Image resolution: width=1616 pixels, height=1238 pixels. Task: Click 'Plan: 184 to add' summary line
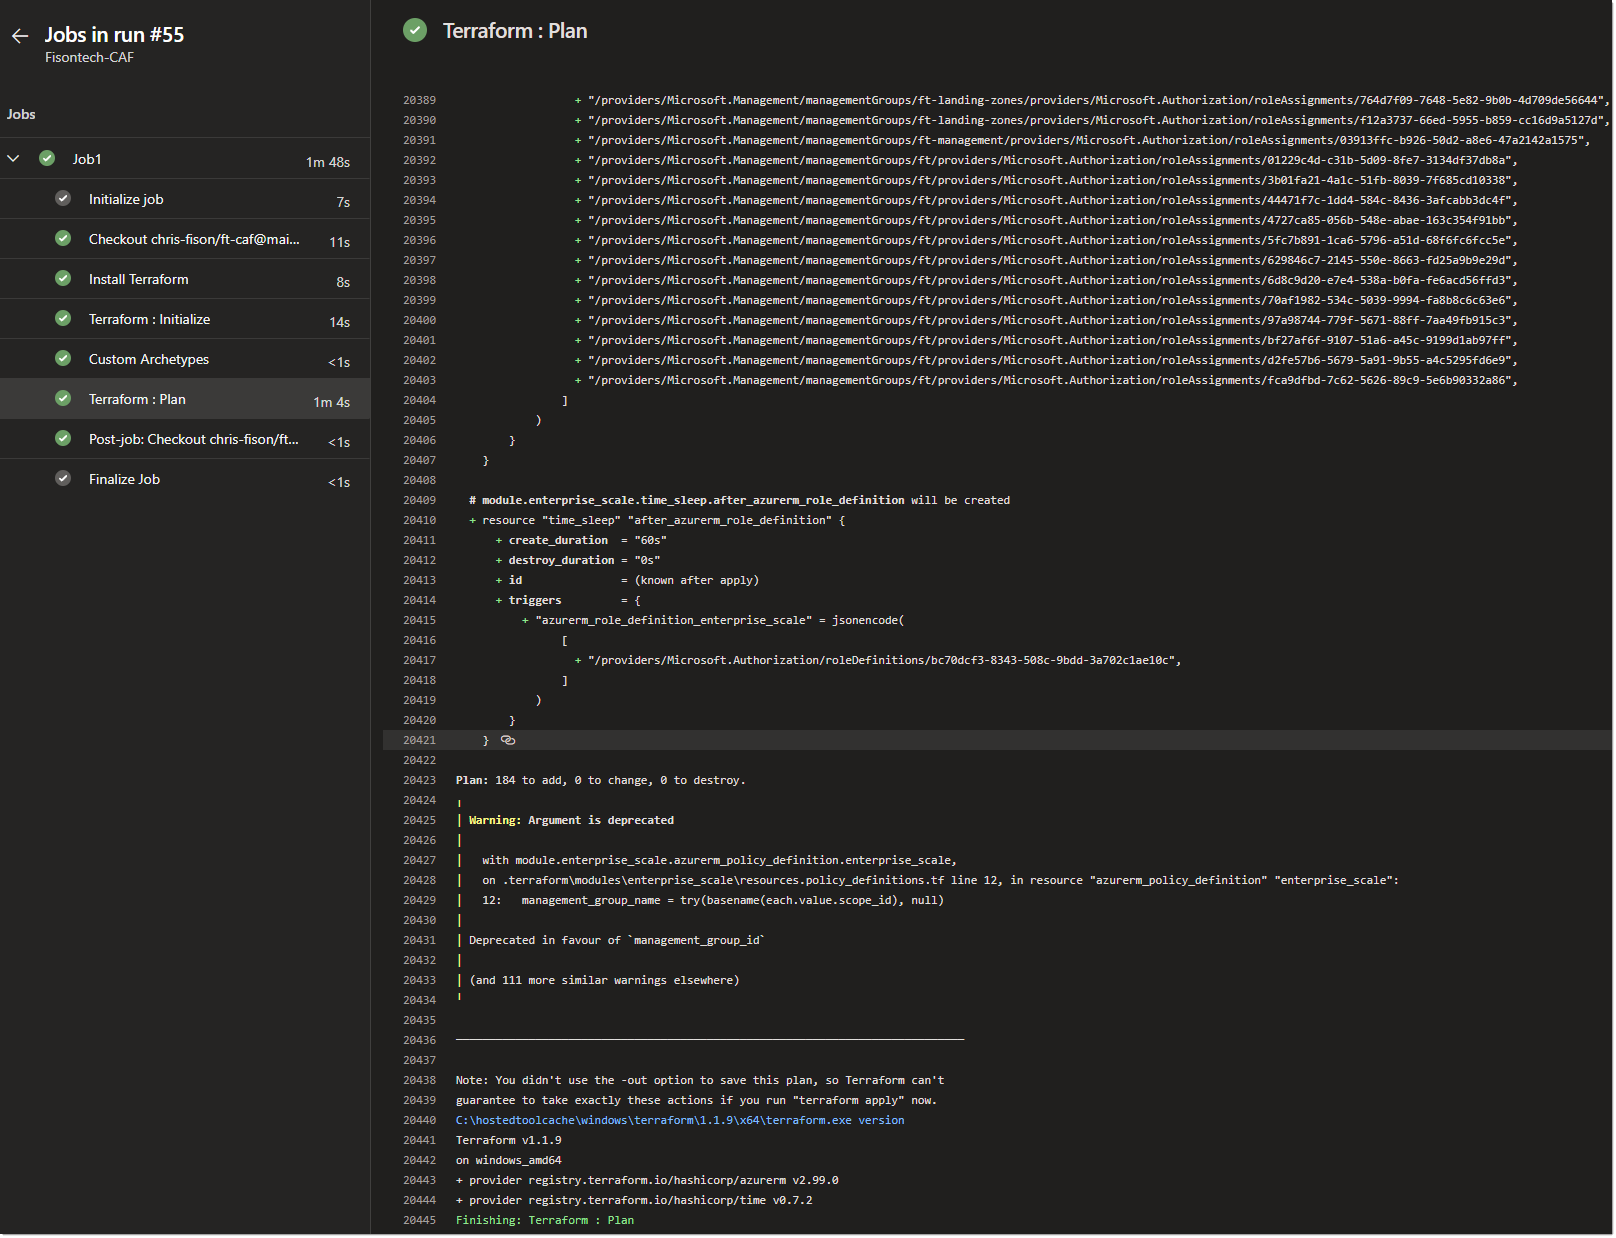coord(600,780)
